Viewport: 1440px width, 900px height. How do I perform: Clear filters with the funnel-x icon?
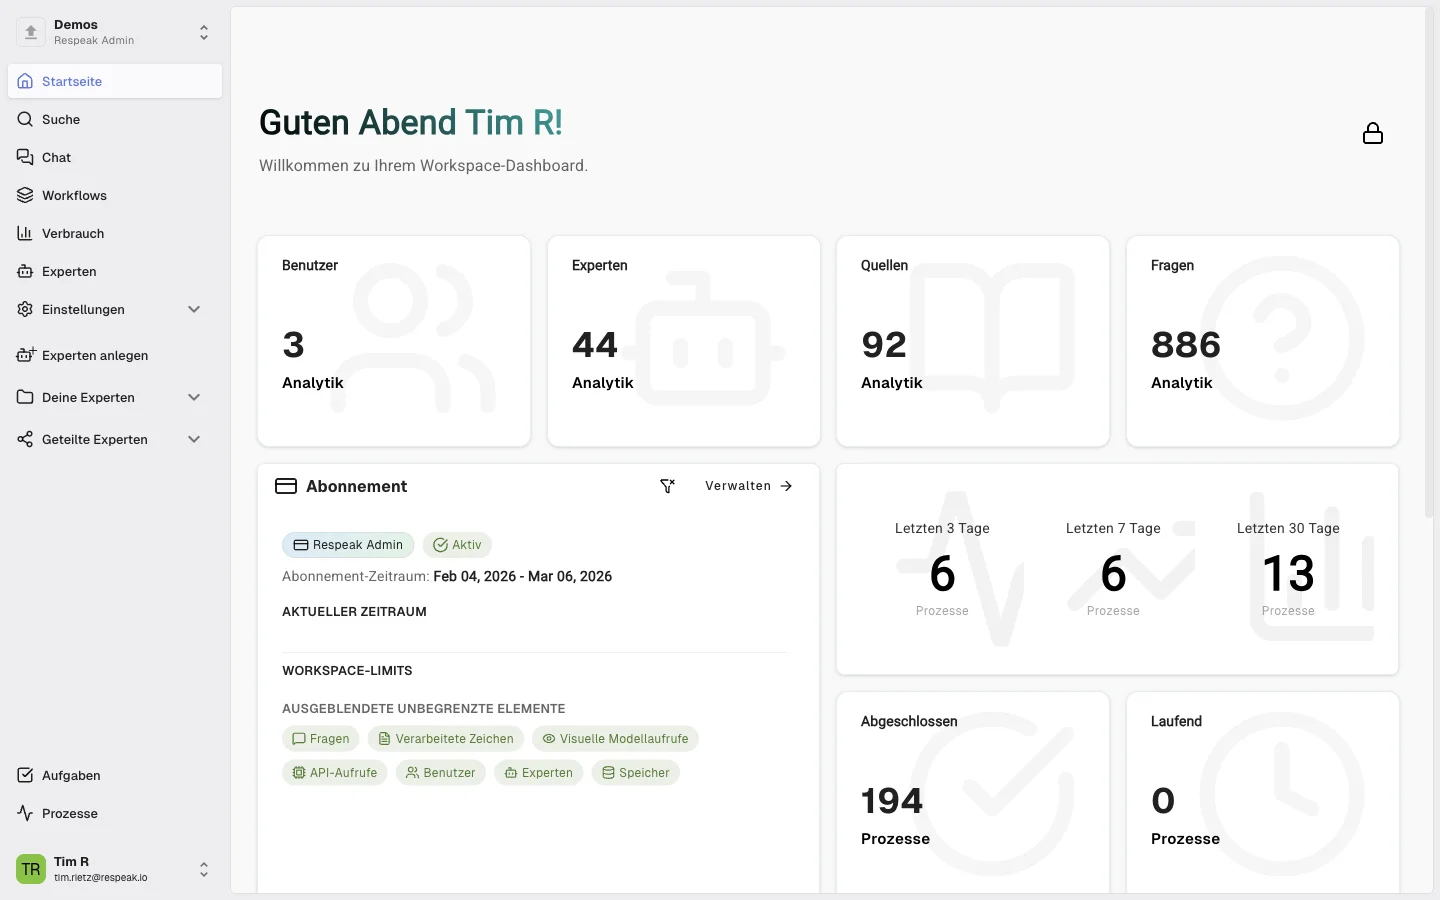coord(668,486)
